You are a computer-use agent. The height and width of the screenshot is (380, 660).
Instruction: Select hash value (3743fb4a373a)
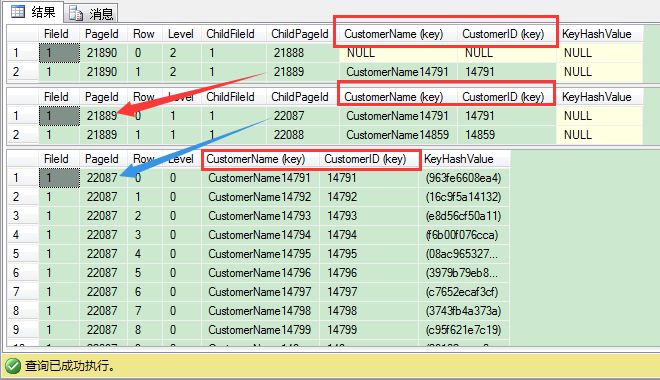tap(464, 311)
